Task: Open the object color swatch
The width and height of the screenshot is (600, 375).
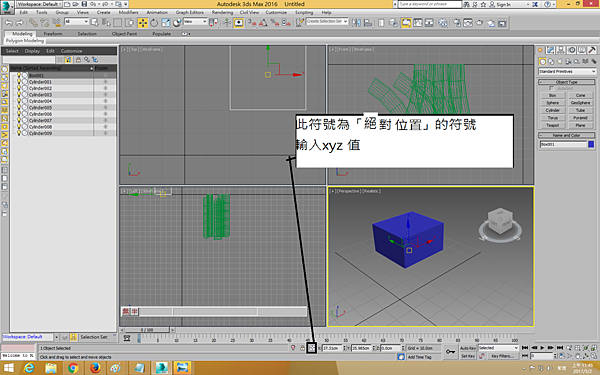Action: pyautogui.click(x=591, y=144)
